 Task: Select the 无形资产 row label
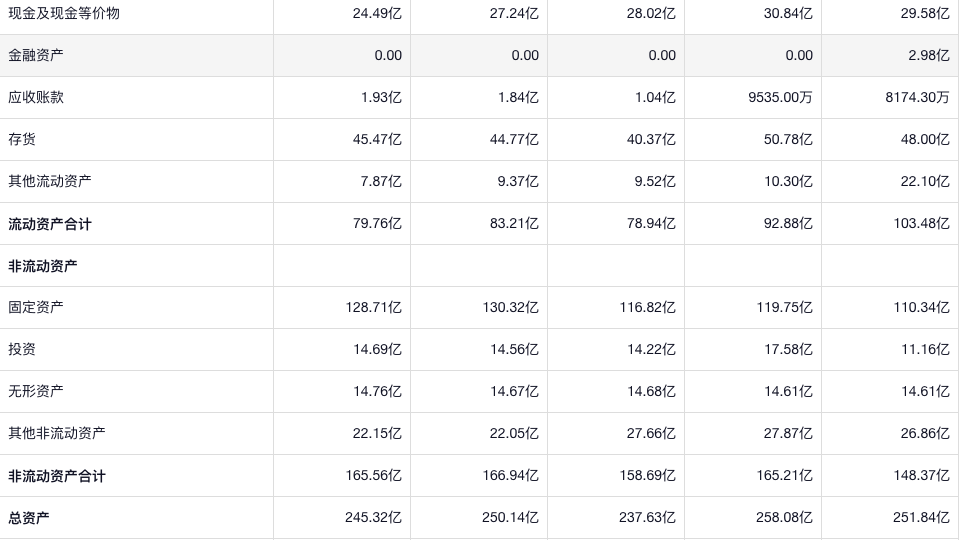36,391
